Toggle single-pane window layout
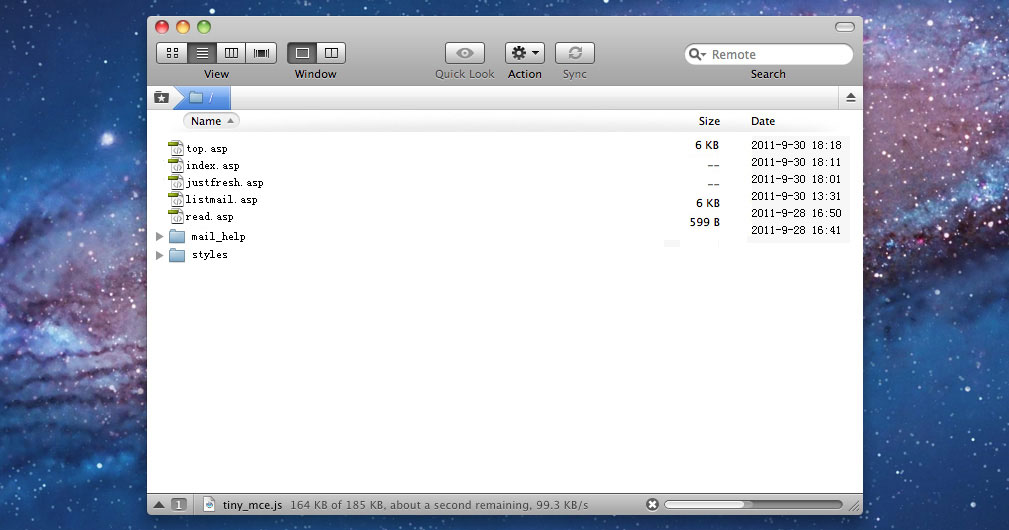The width and height of the screenshot is (1009, 530). tap(303, 53)
